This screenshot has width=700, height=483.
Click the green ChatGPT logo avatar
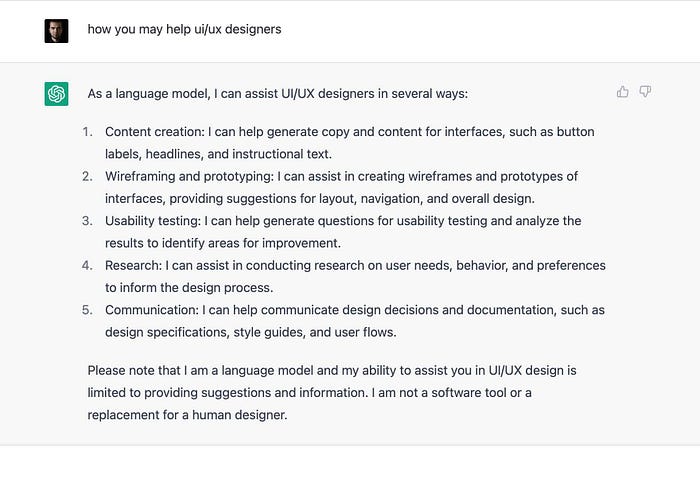point(56,94)
